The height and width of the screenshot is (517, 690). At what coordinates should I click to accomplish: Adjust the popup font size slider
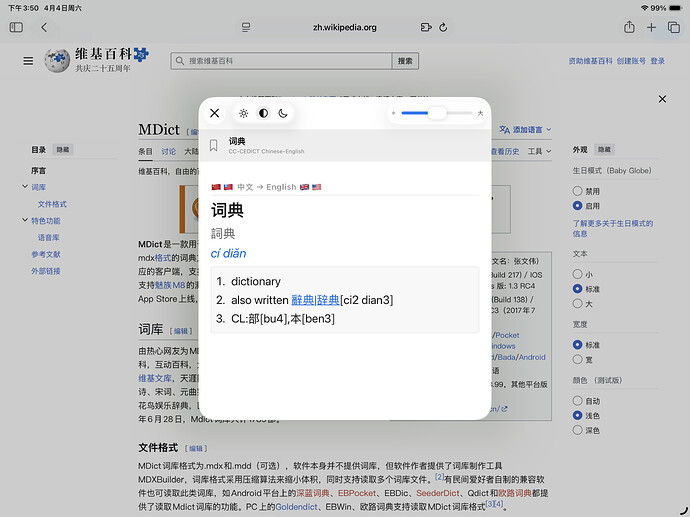click(x=436, y=113)
